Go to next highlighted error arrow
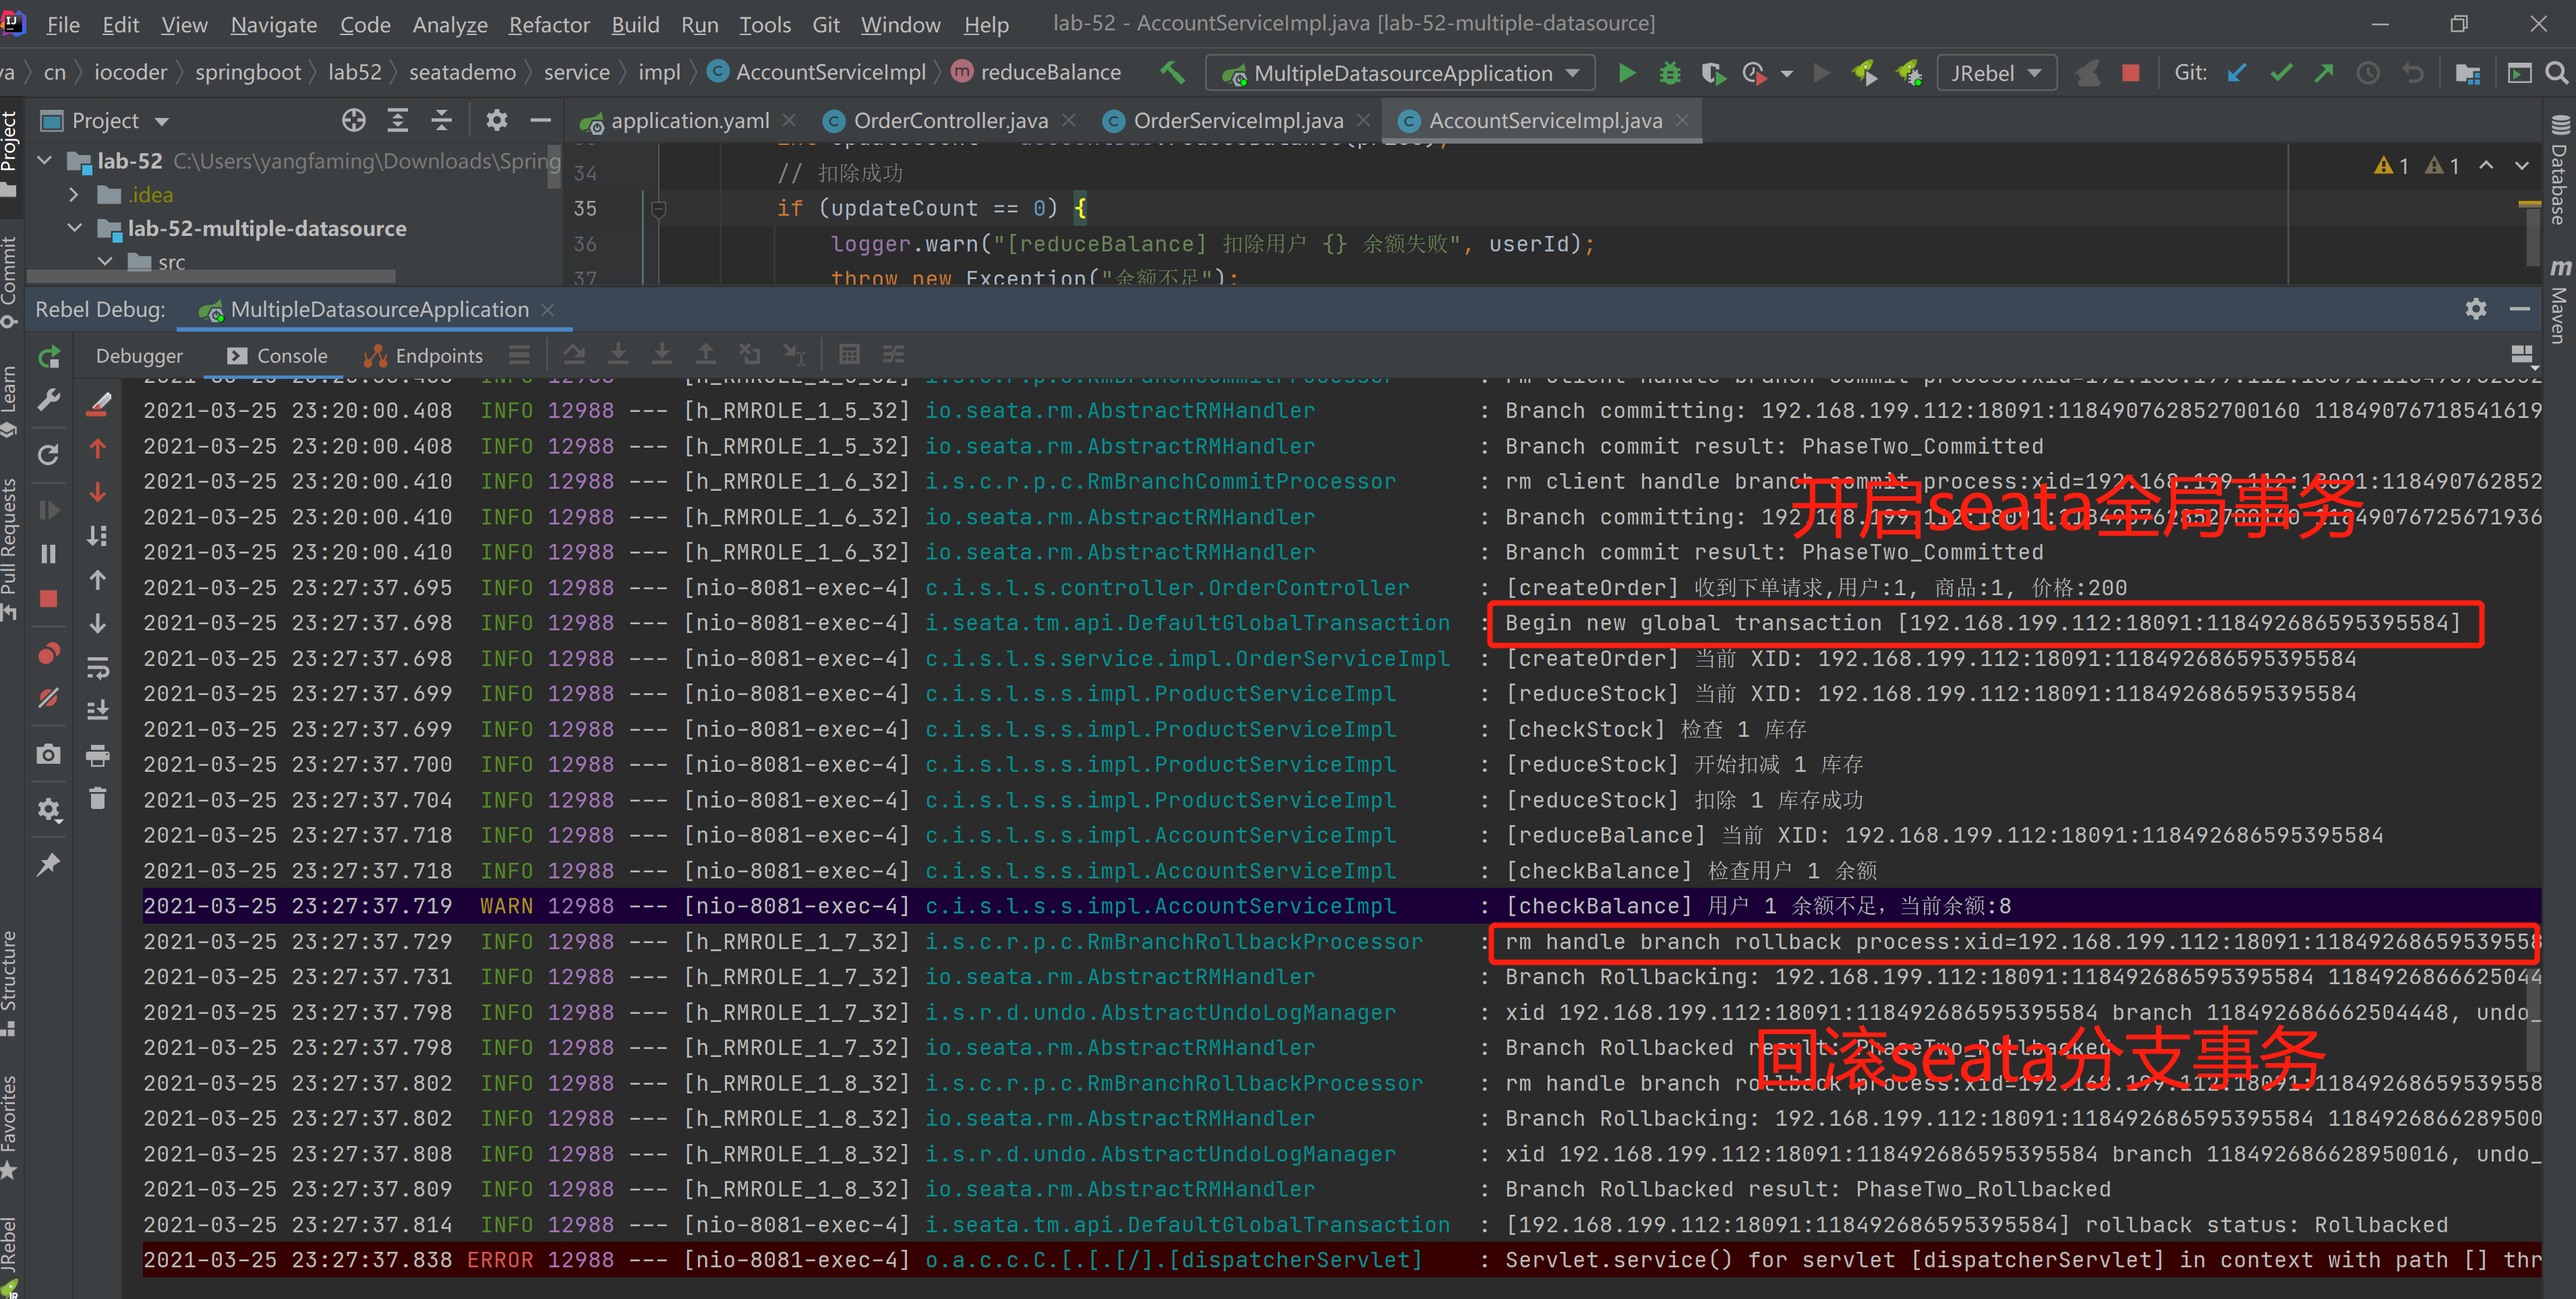Viewport: 2576px width, 1299px height. click(x=2522, y=165)
